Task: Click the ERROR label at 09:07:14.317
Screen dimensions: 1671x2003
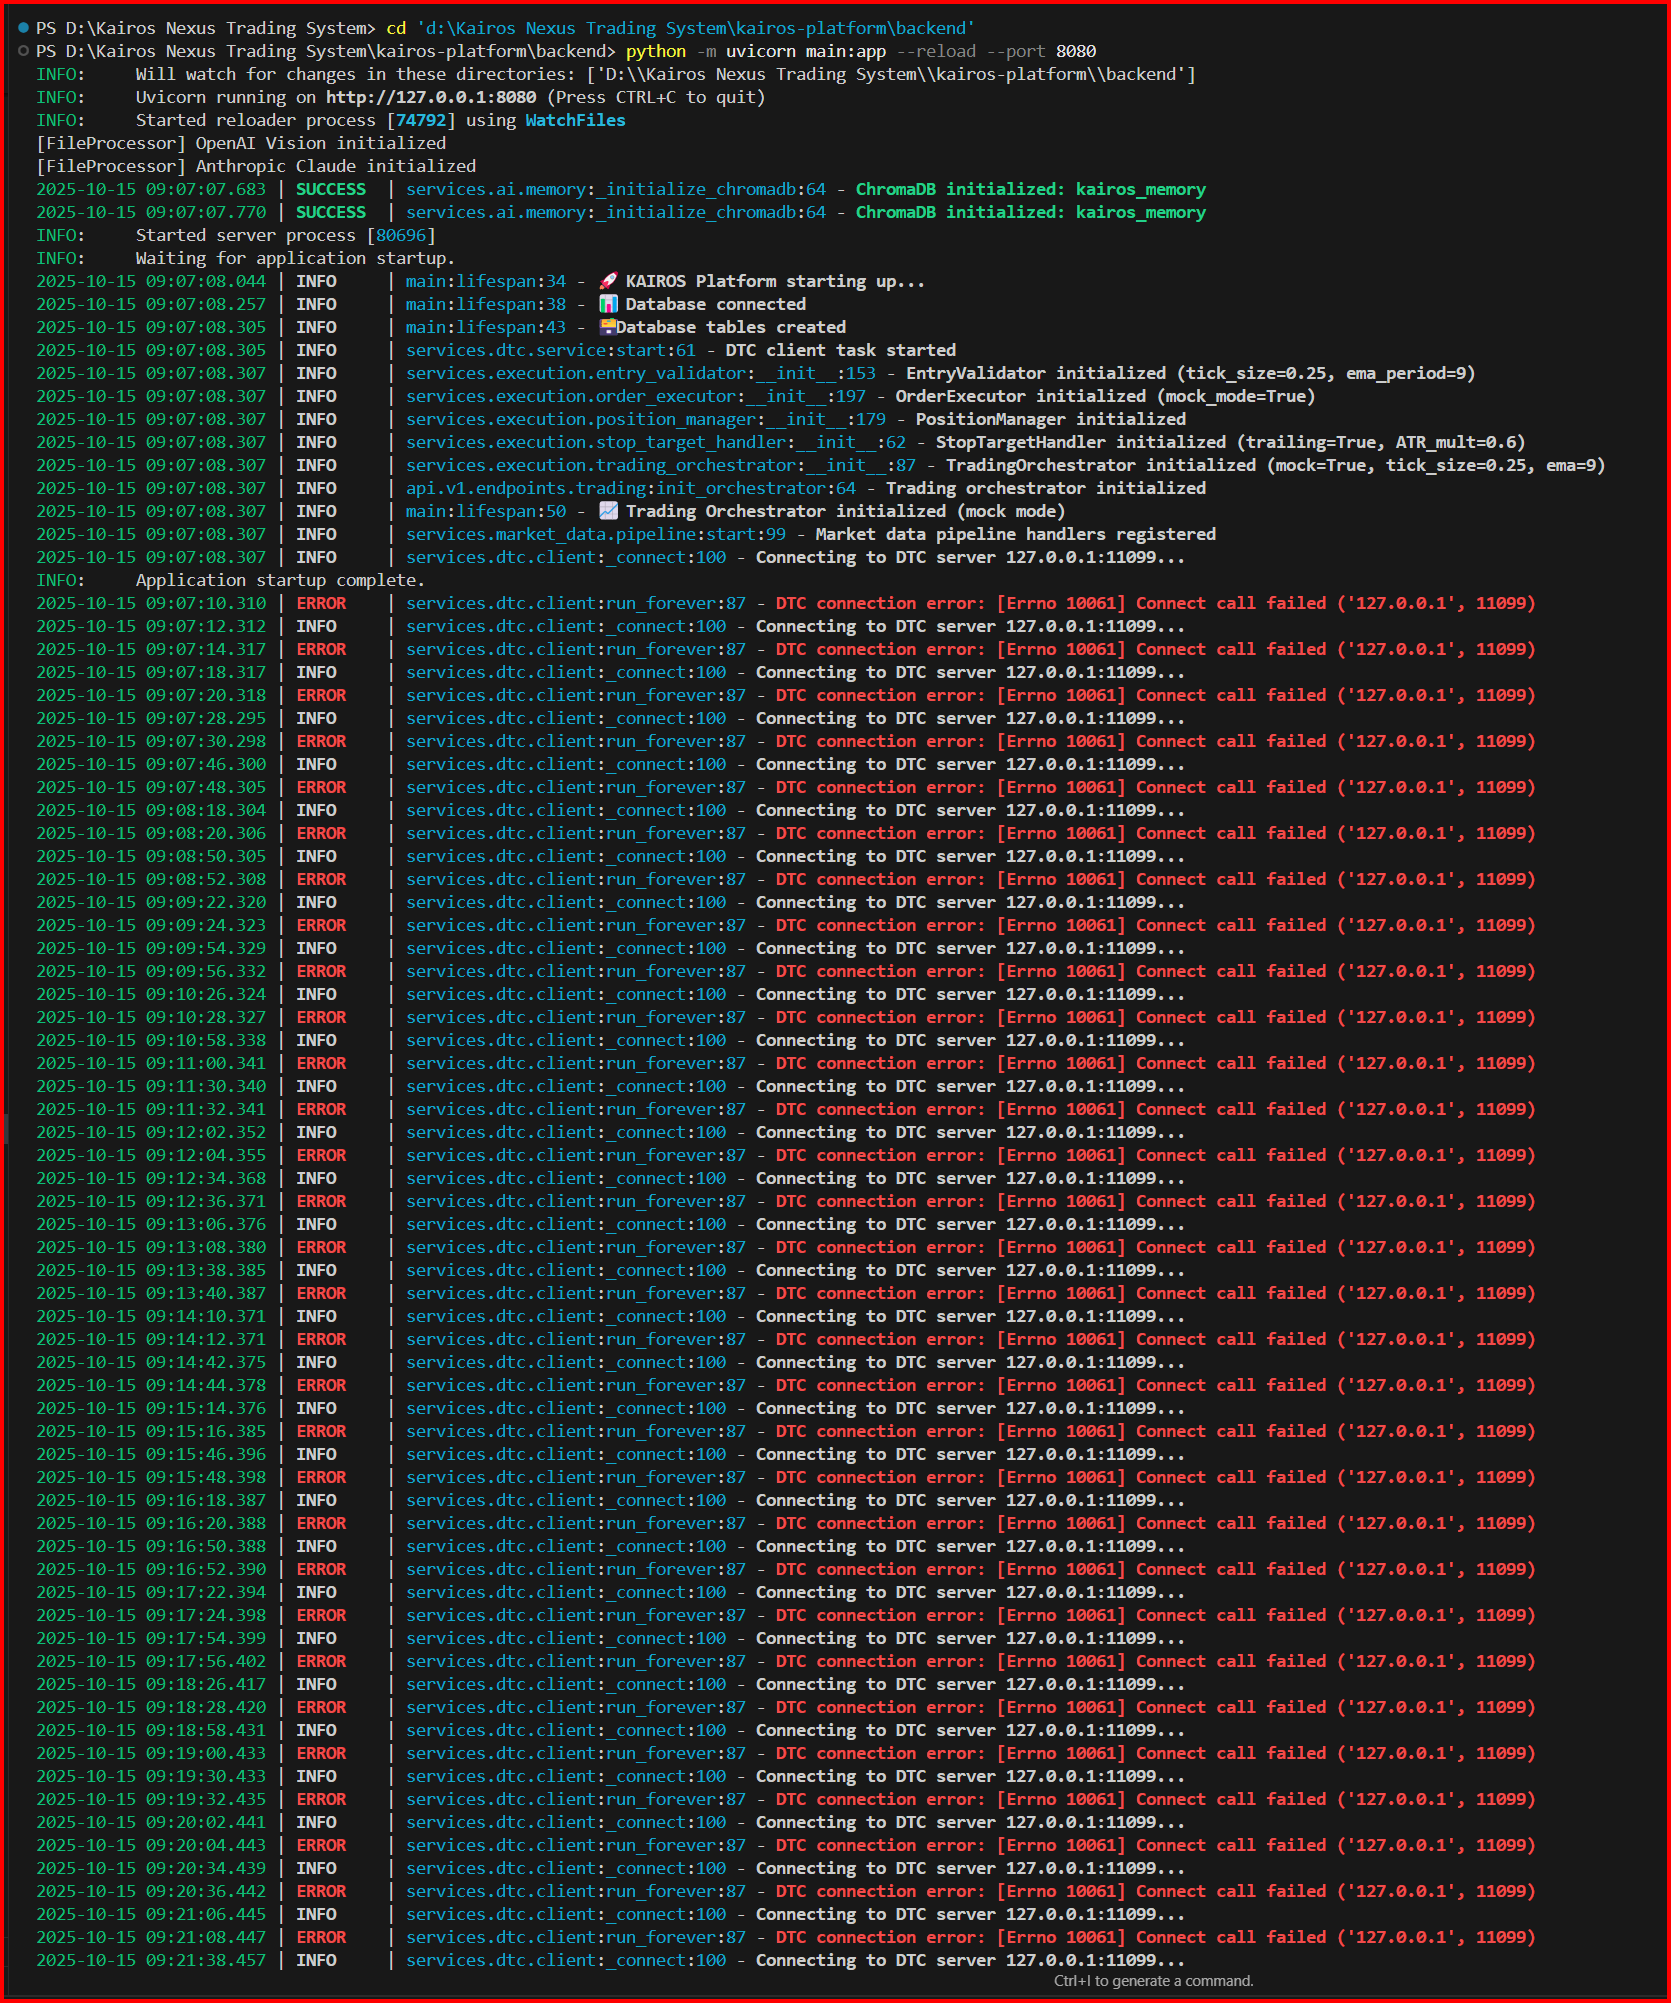Action: 321,649
